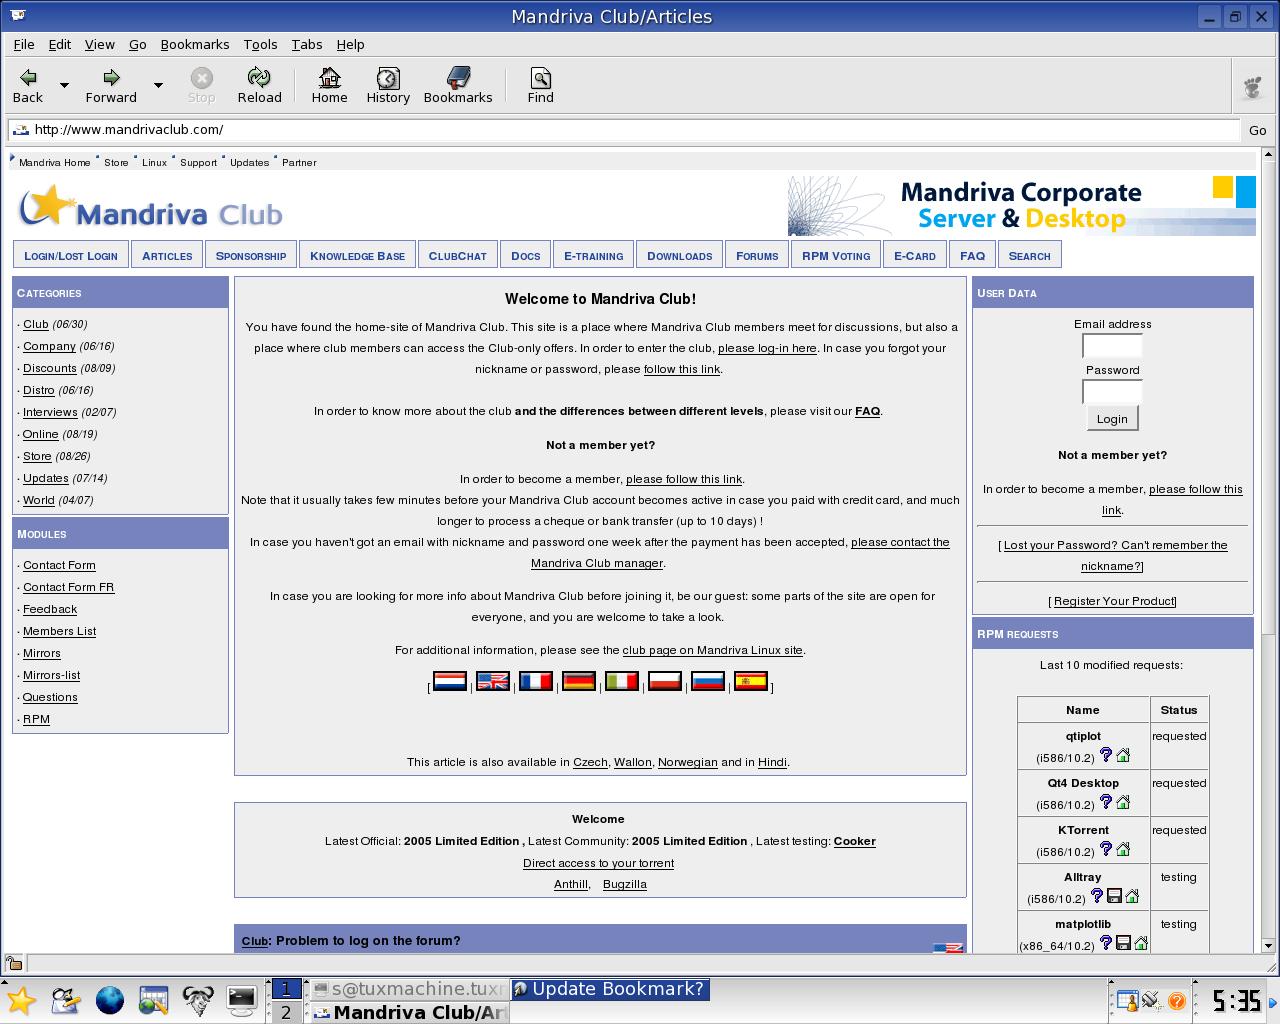The image size is (1280, 1024).
Task: Click the address bar URL field
Action: point(624,130)
